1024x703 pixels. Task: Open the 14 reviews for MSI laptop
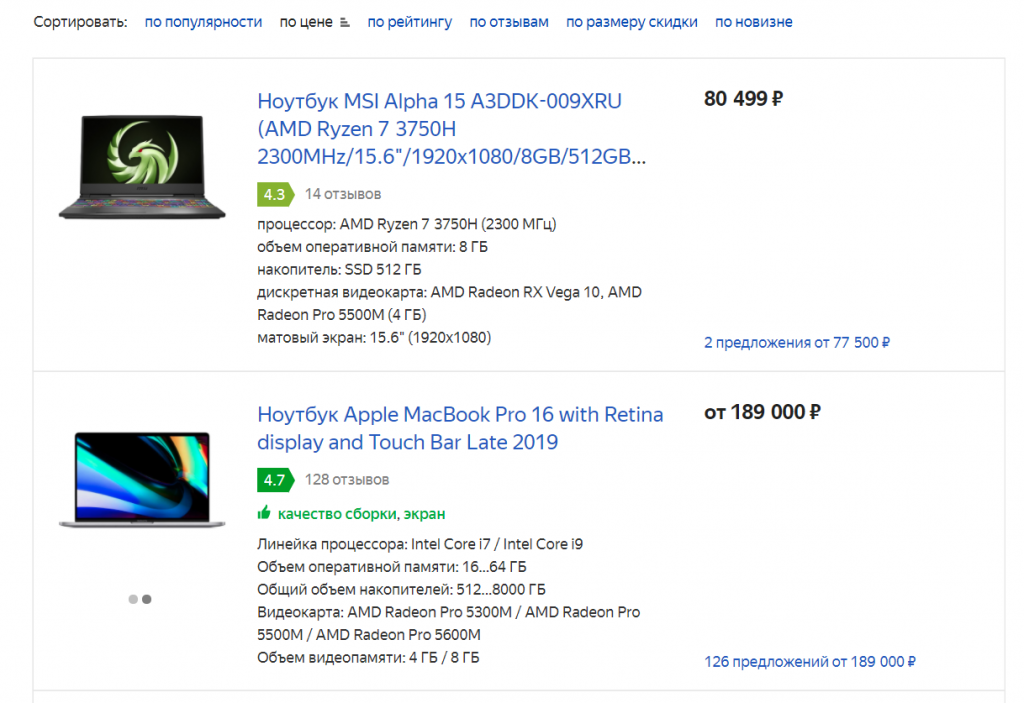[343, 194]
